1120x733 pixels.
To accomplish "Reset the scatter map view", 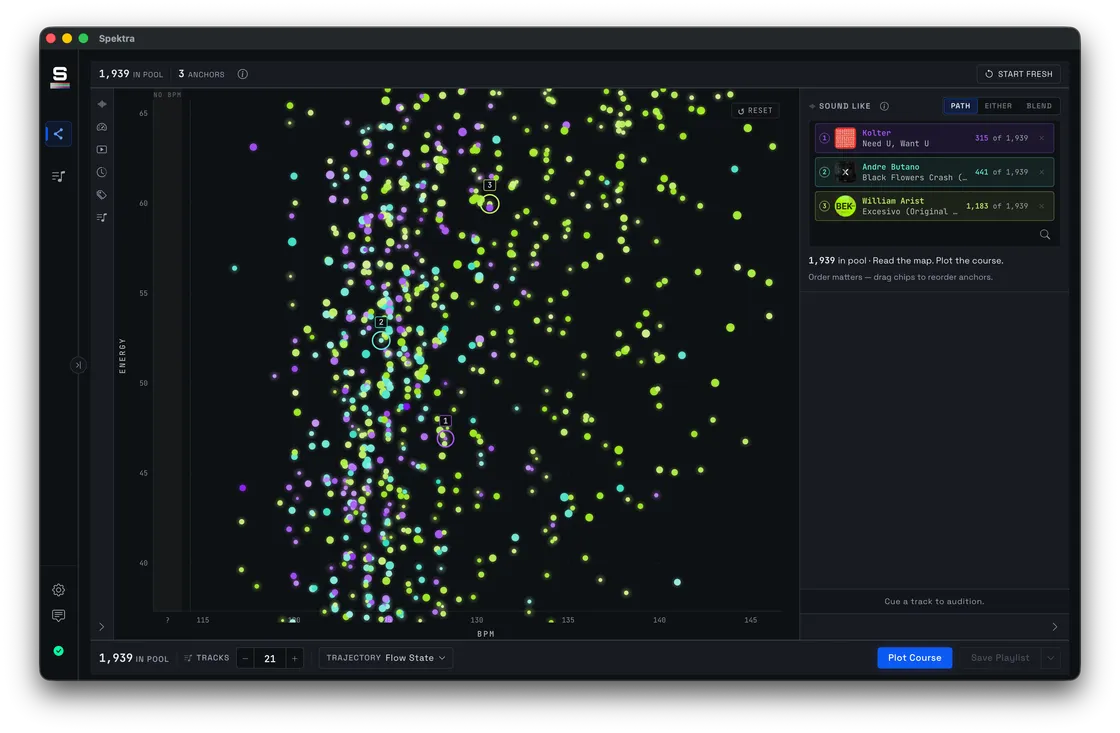I will 755,111.
